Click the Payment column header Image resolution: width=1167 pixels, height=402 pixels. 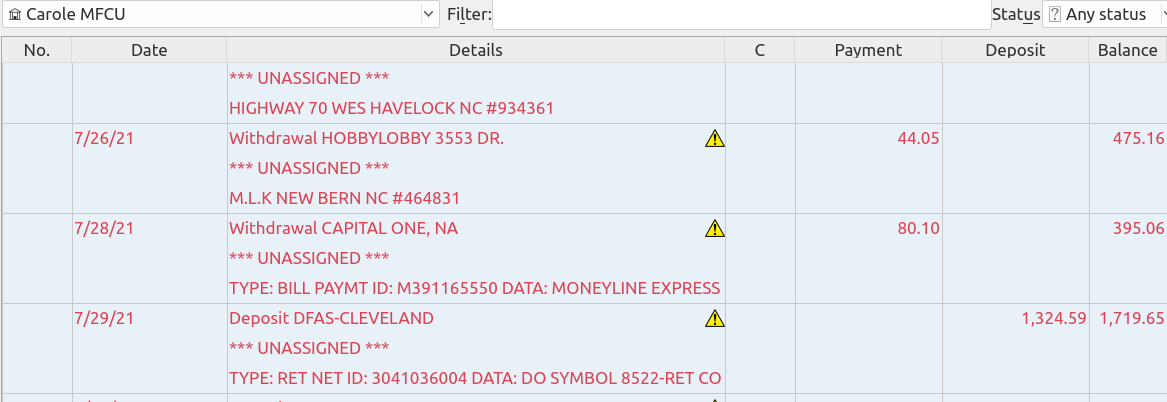[868, 50]
